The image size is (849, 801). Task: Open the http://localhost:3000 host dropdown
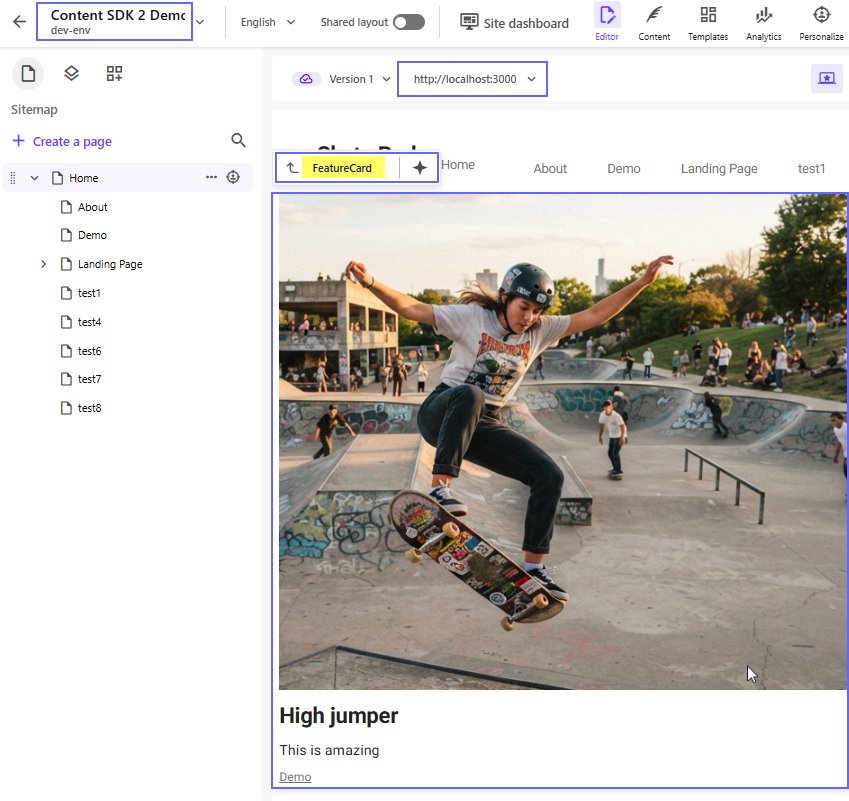[x=472, y=79]
